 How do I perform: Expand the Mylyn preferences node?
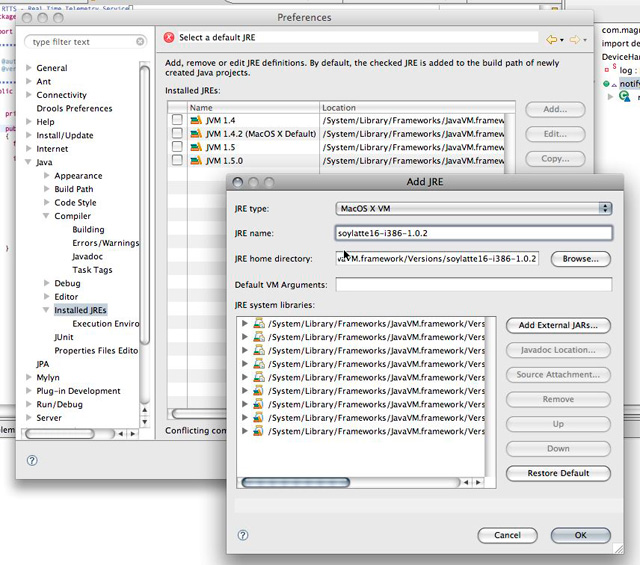(29, 377)
